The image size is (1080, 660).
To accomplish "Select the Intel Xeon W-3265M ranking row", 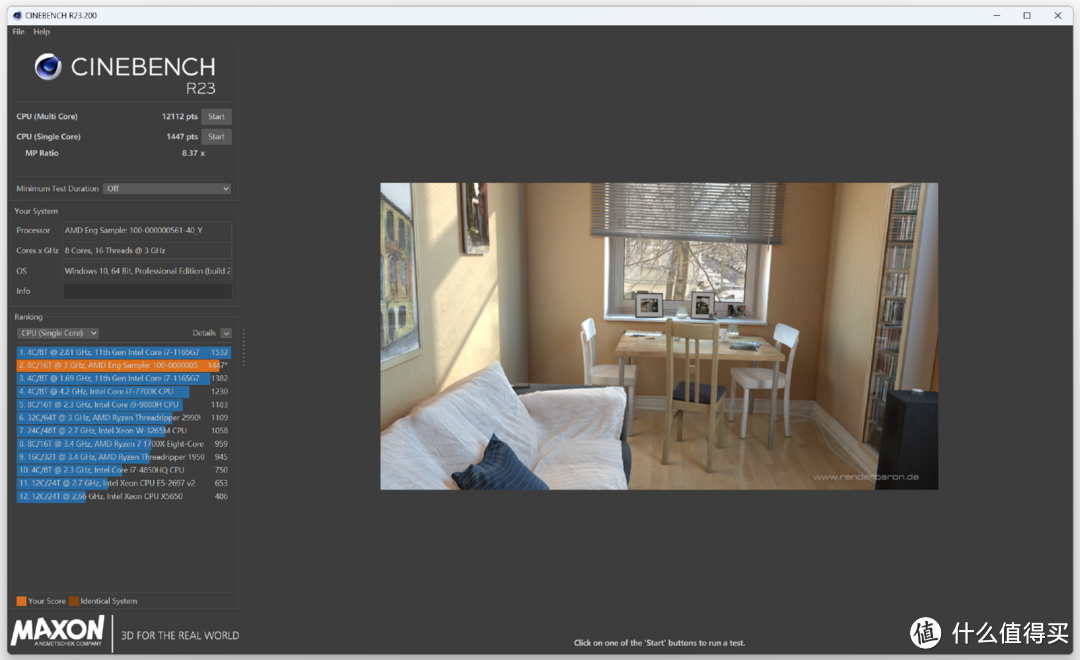I will tap(123, 431).
